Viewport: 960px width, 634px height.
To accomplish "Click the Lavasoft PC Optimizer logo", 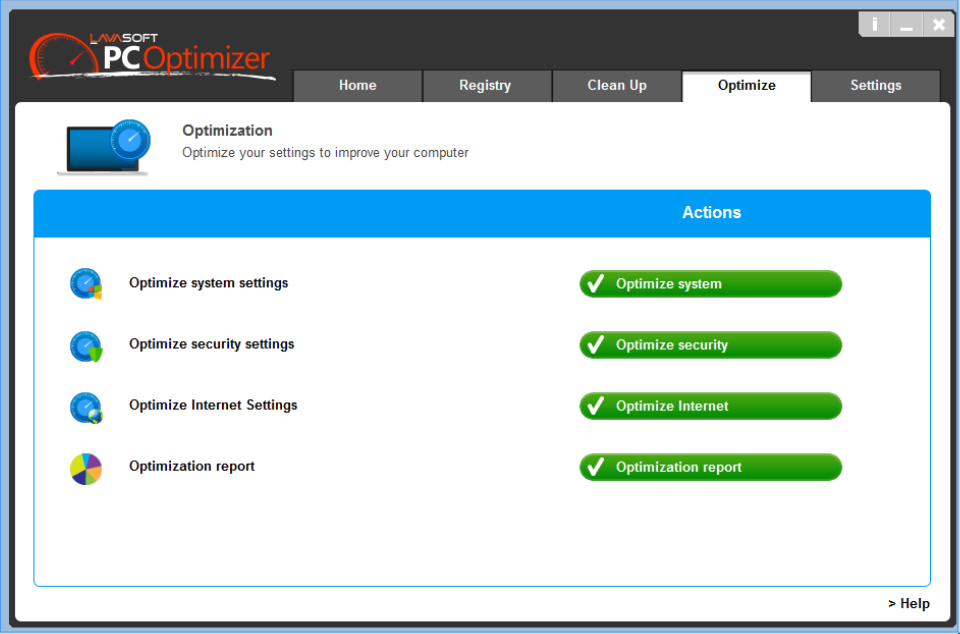I will pyautogui.click(x=151, y=56).
